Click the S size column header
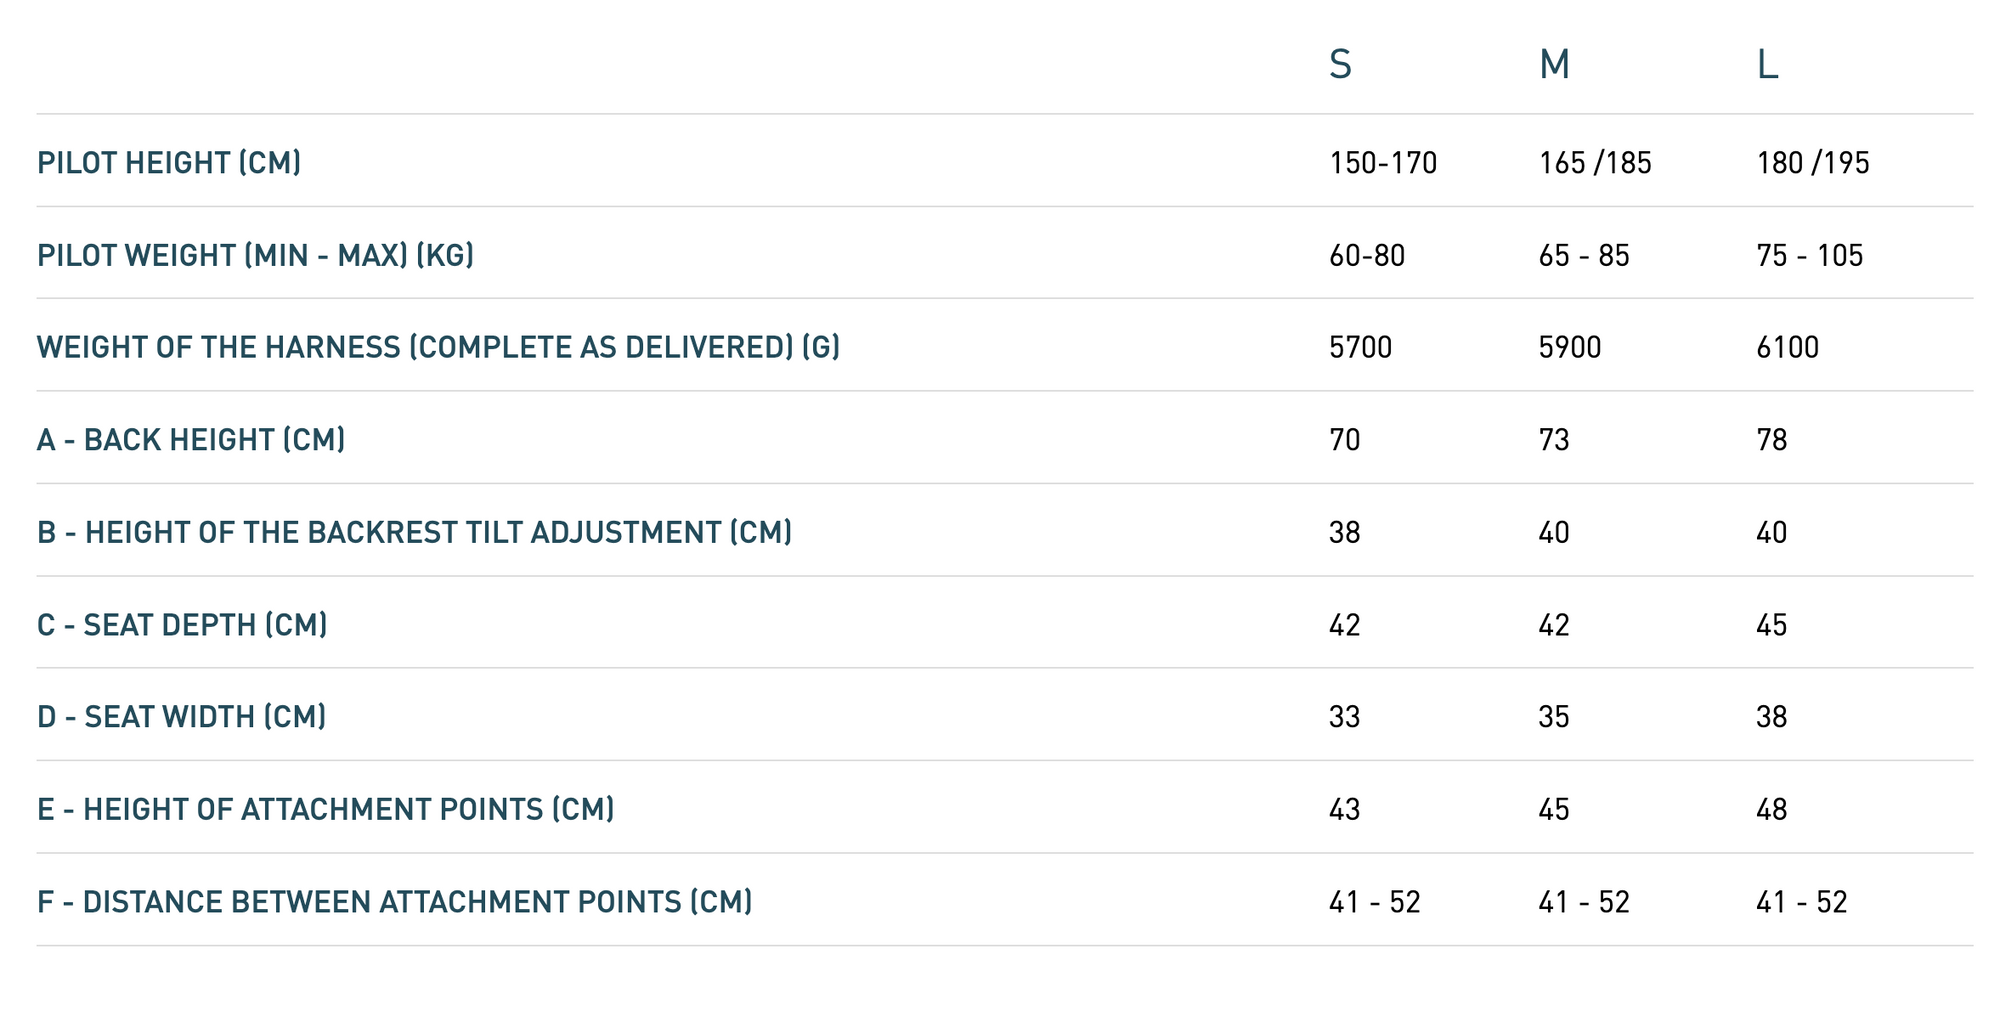2000x1011 pixels. [1340, 64]
